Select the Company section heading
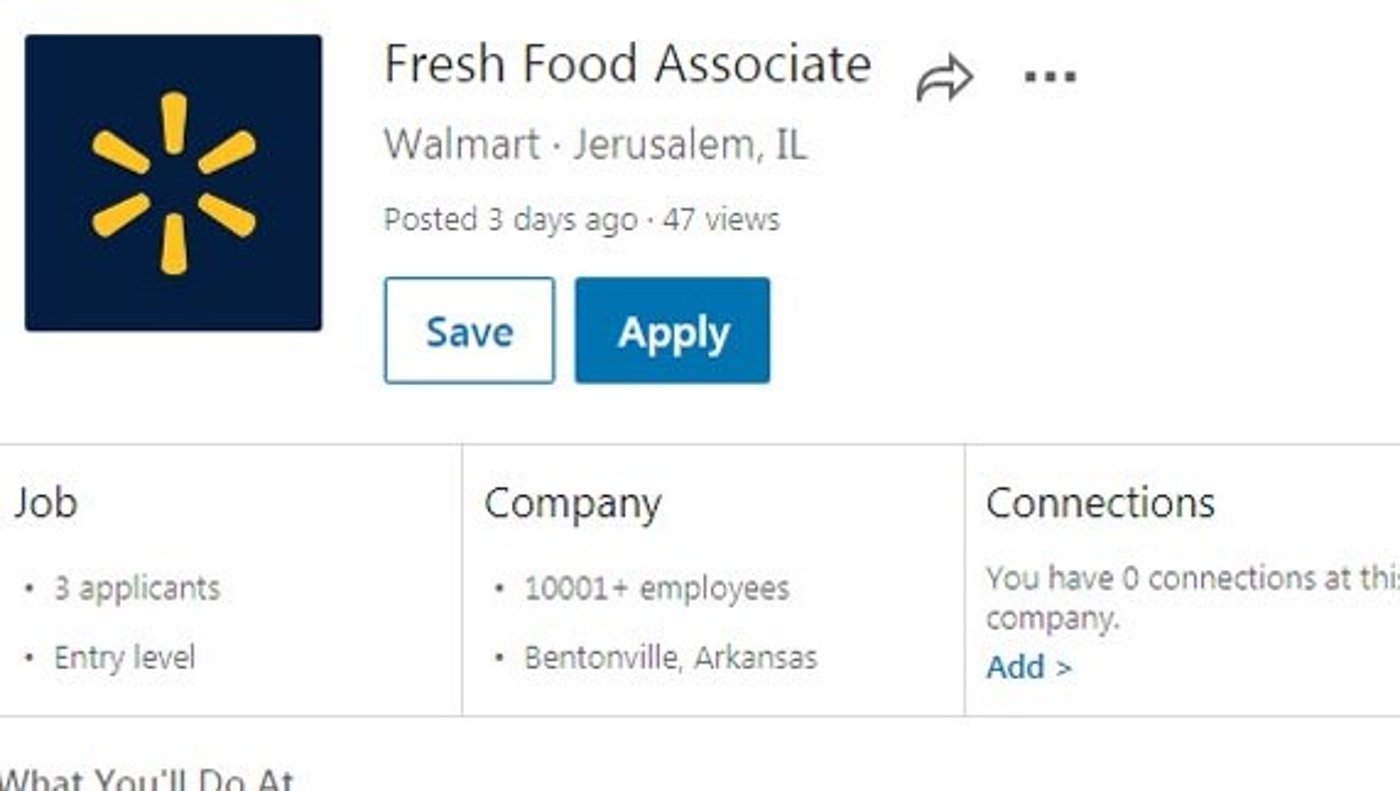 (x=573, y=504)
